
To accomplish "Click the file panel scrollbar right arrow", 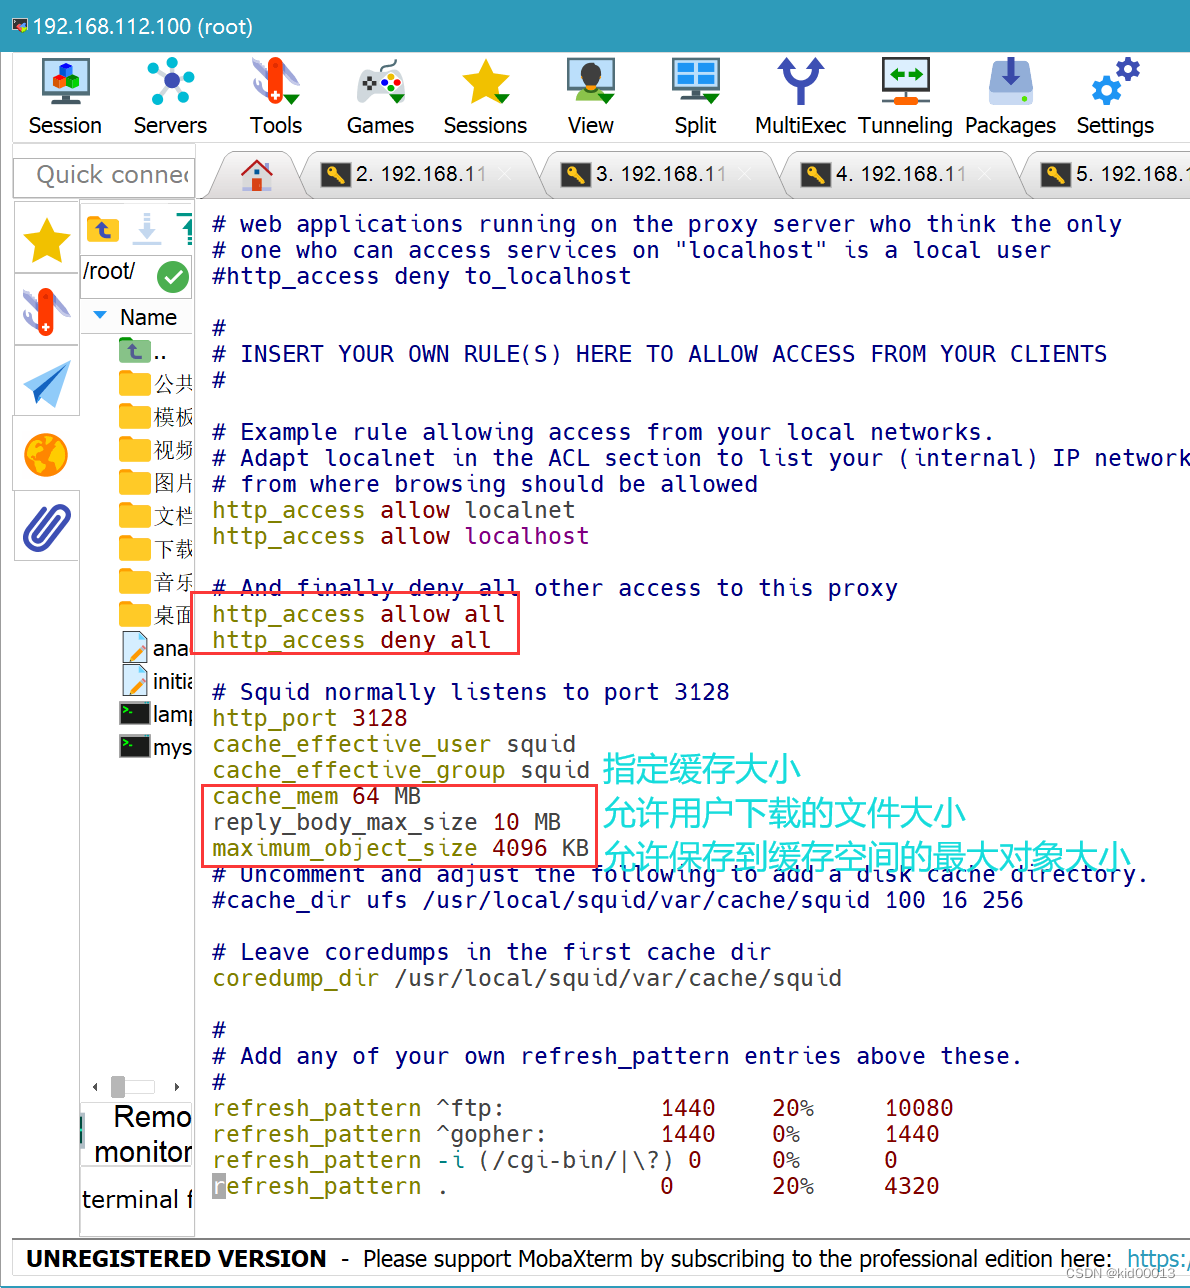I will click(x=177, y=1086).
